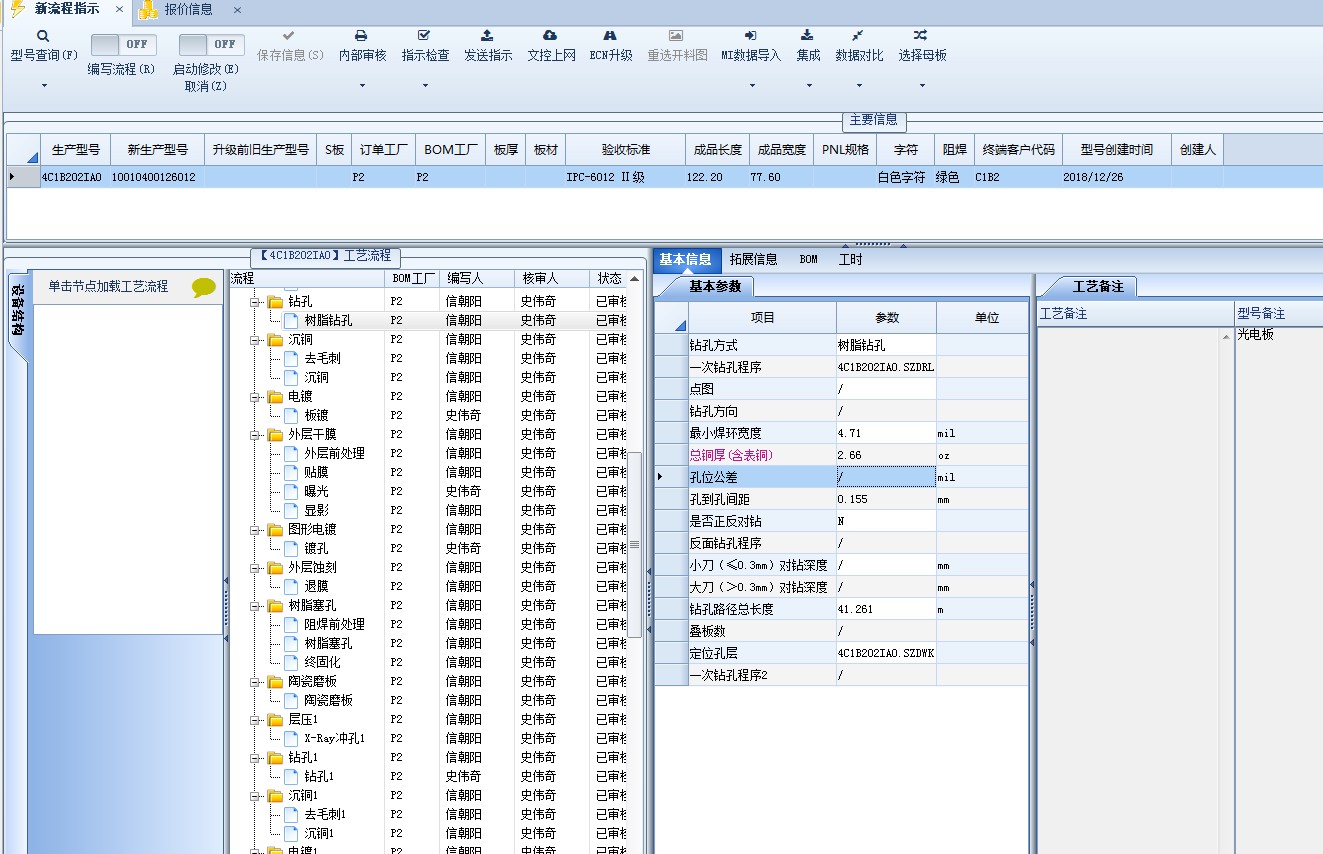
Task: Switch to the 新流程指示 tab
Action: coord(66,9)
